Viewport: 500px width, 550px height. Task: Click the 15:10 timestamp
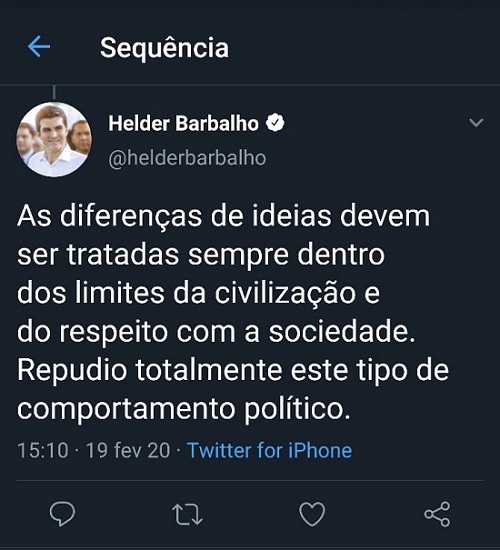pos(42,450)
